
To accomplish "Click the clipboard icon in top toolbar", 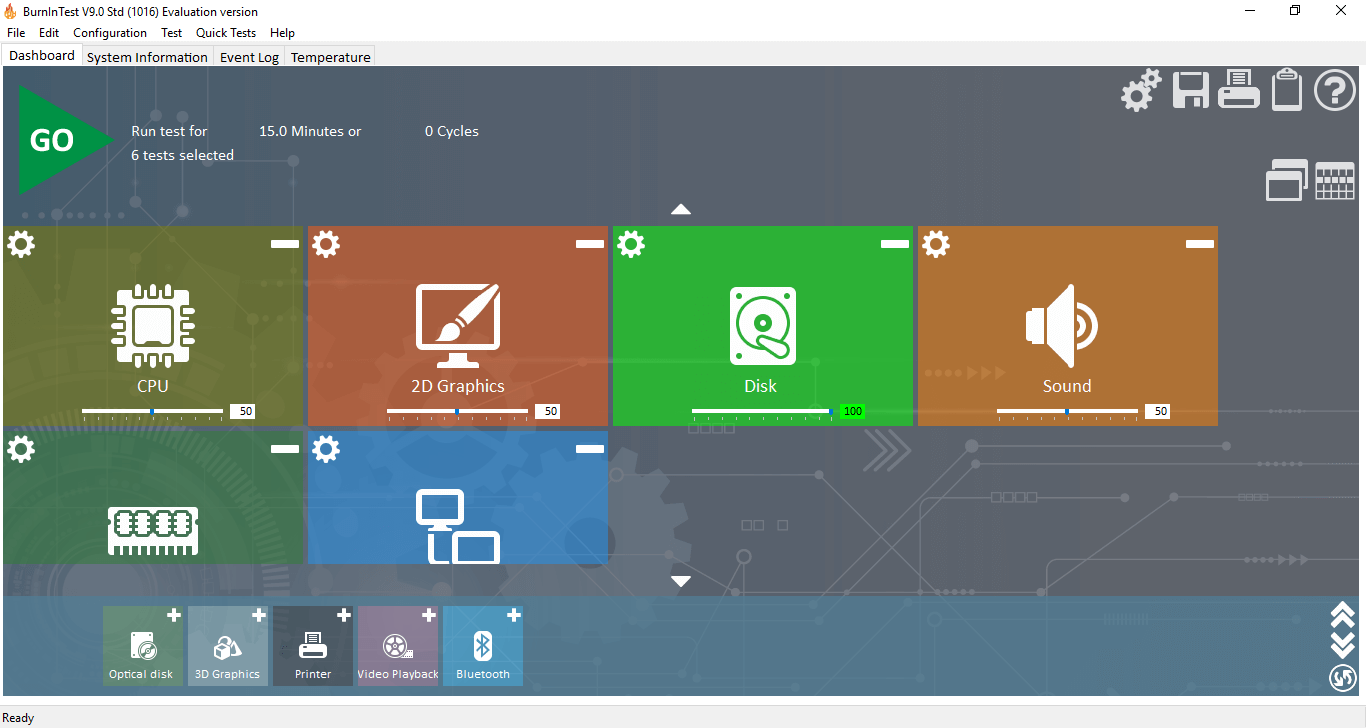I will click(x=1286, y=91).
